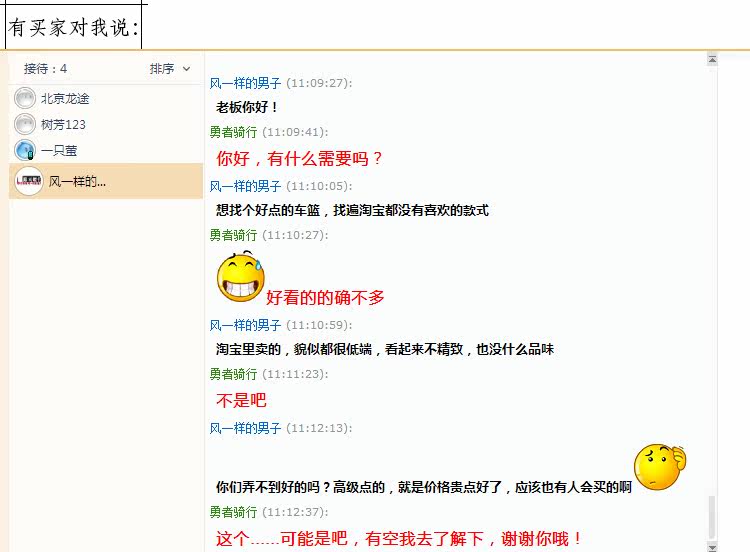Click 一只茧 blue avatar icon
Image resolution: width=750 pixels, height=552 pixels.
pos(25,150)
